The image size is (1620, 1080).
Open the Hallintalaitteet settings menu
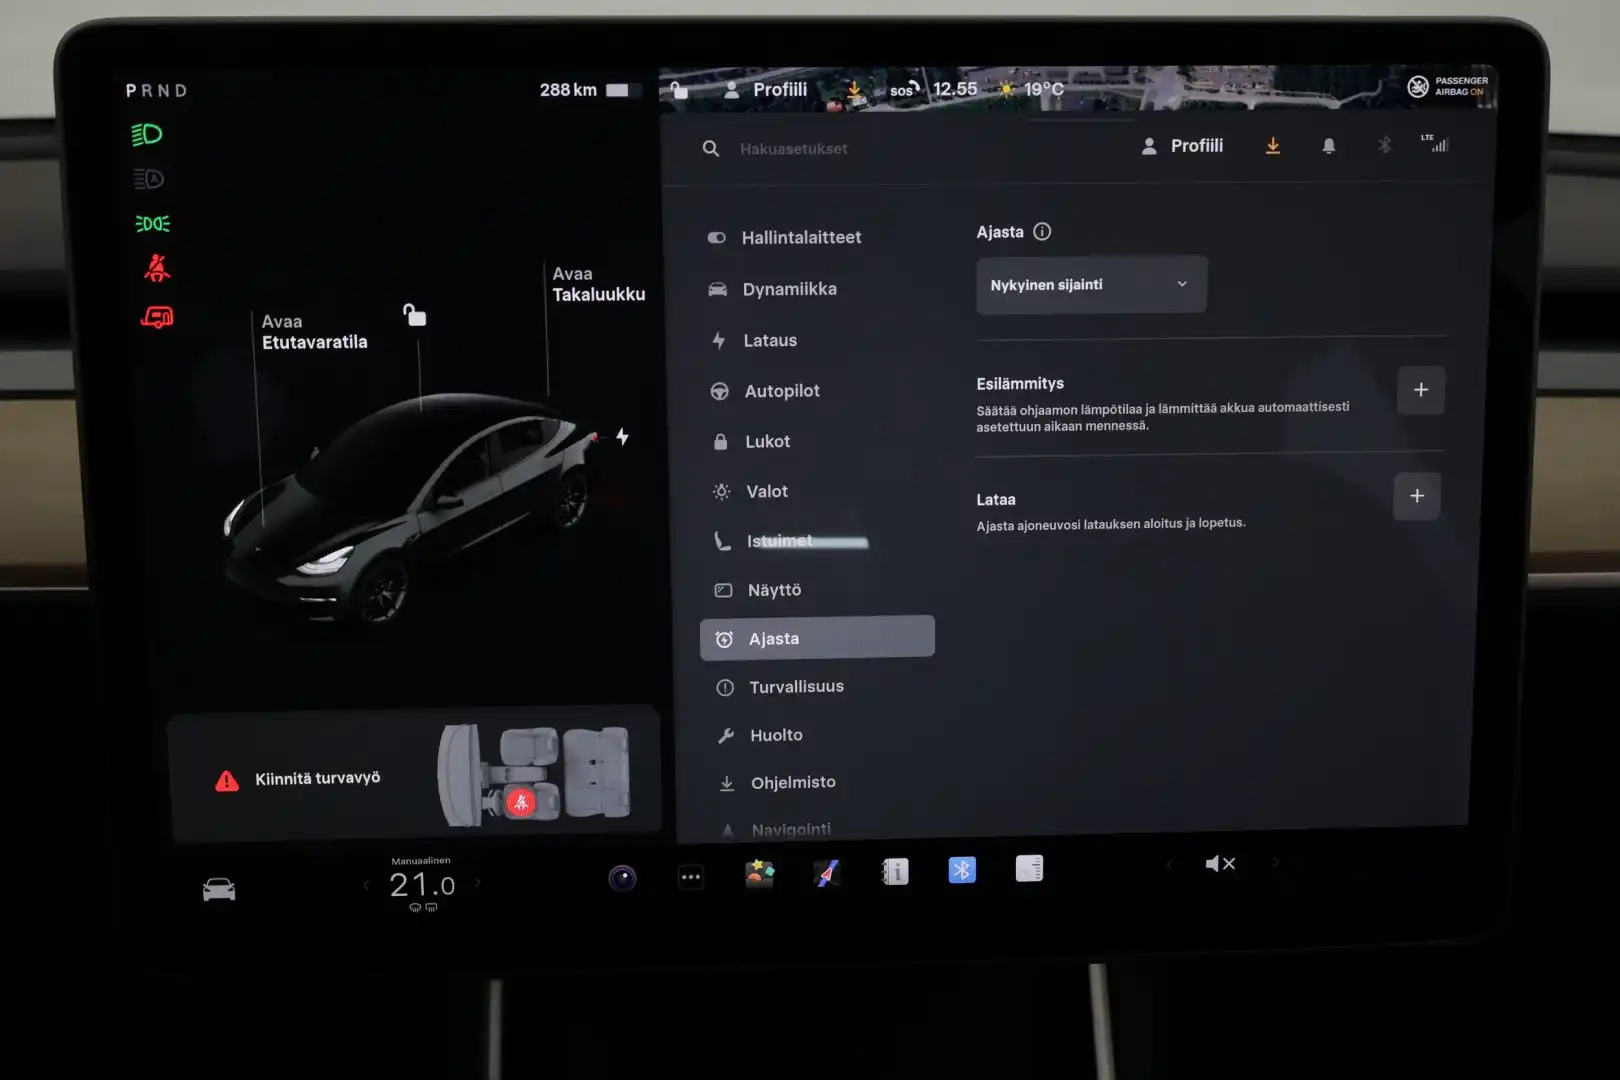[785, 237]
